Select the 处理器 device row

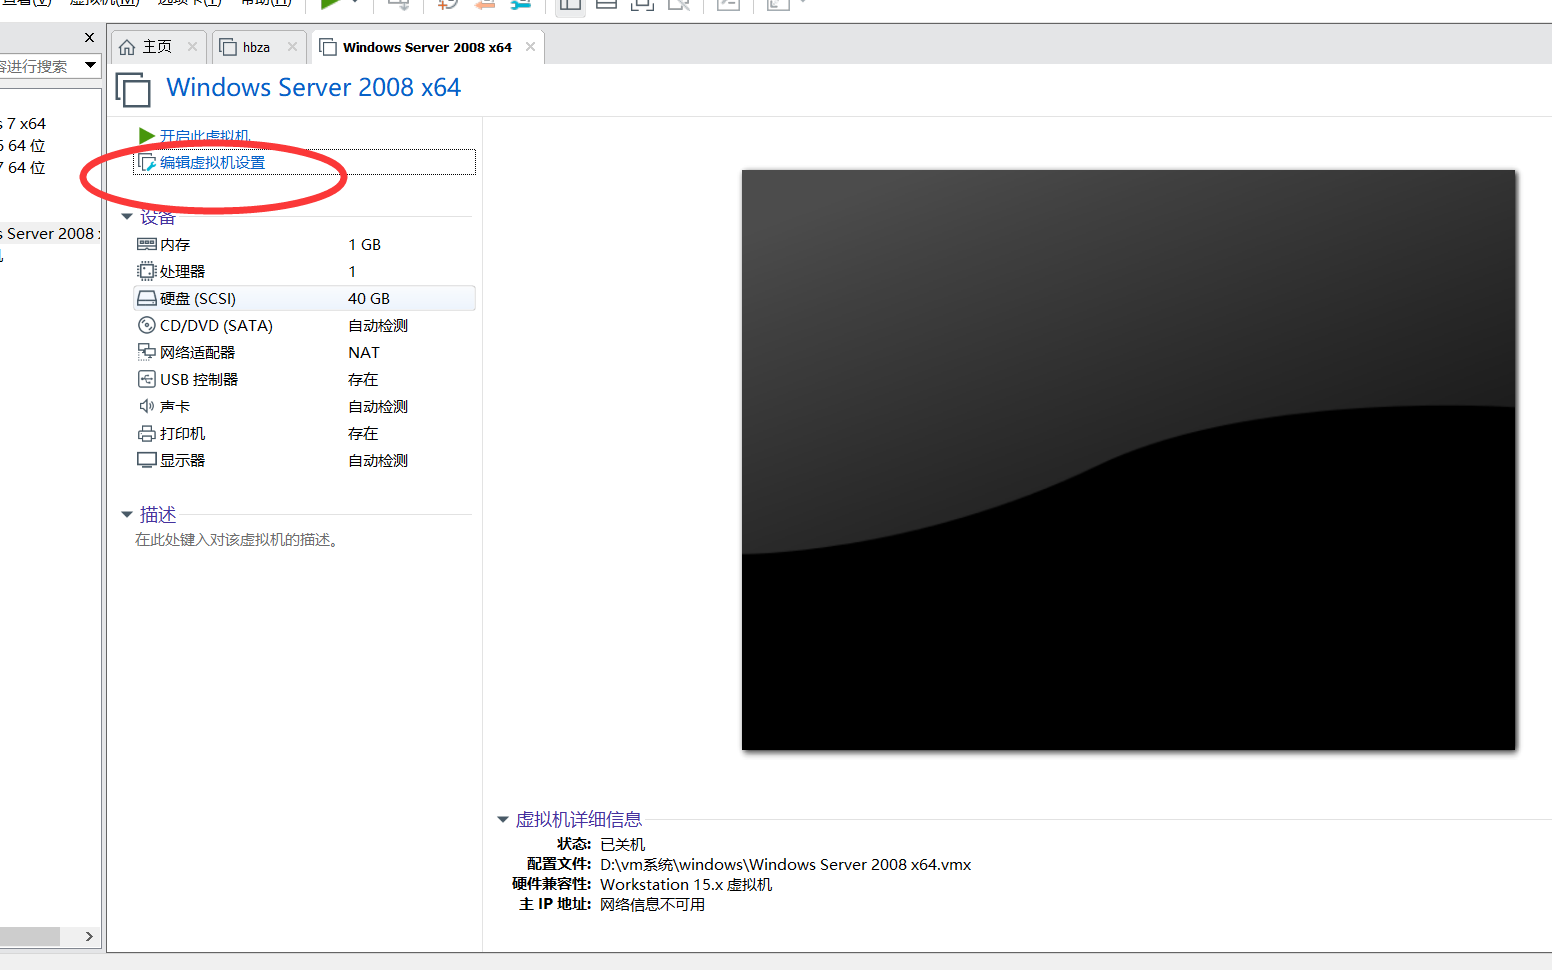tap(304, 271)
